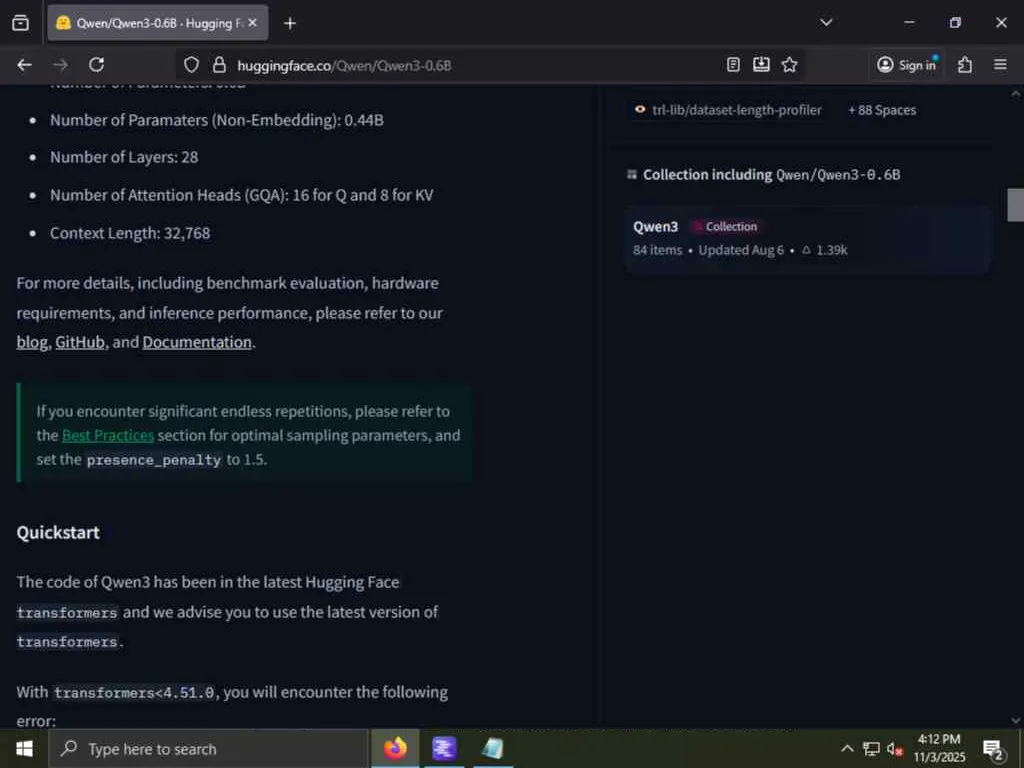Click the presence_penalty code text
This screenshot has width=1024, height=768.
pyautogui.click(x=154, y=460)
